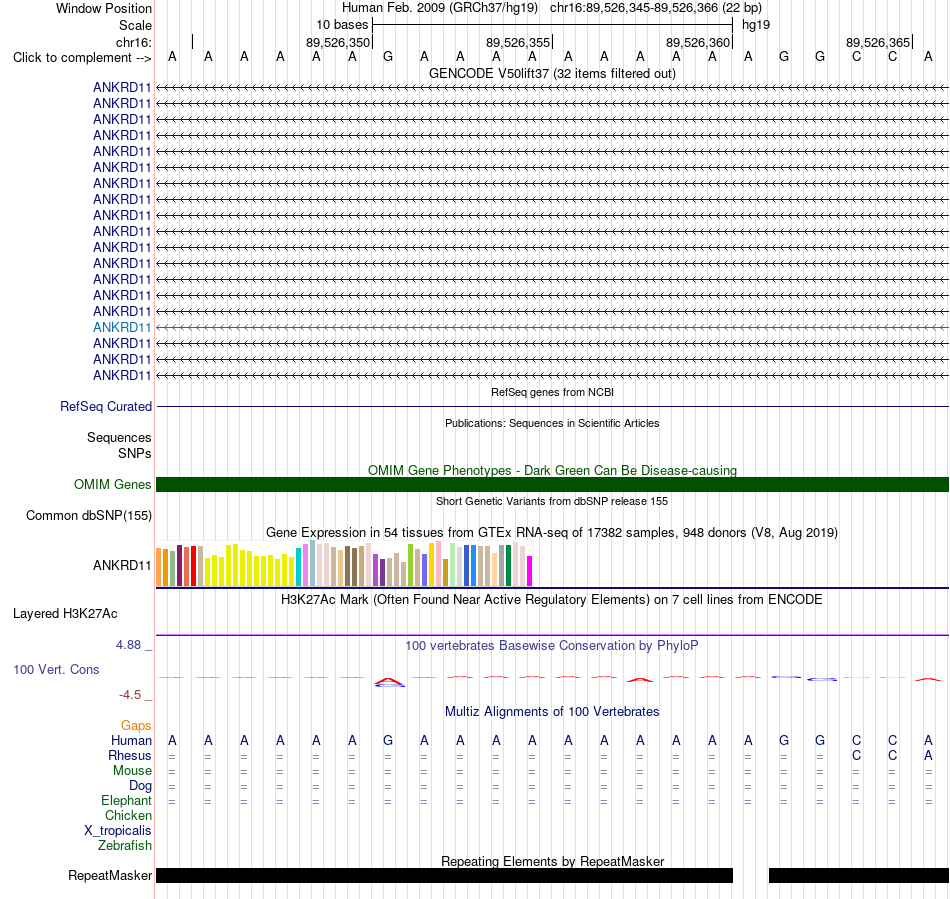Click the magenta bar in the GTEx chart

coord(530,571)
